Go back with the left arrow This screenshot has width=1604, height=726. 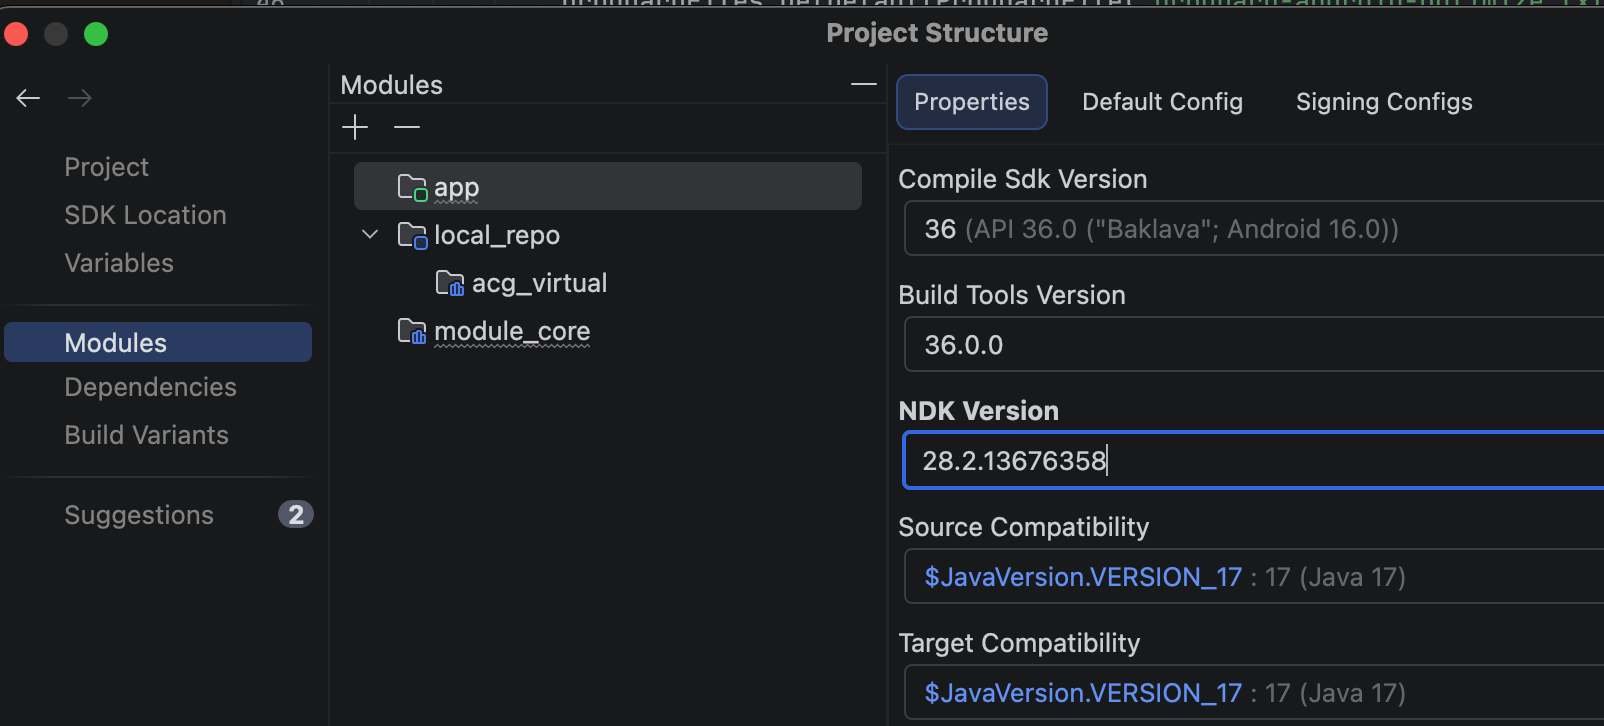(x=28, y=98)
